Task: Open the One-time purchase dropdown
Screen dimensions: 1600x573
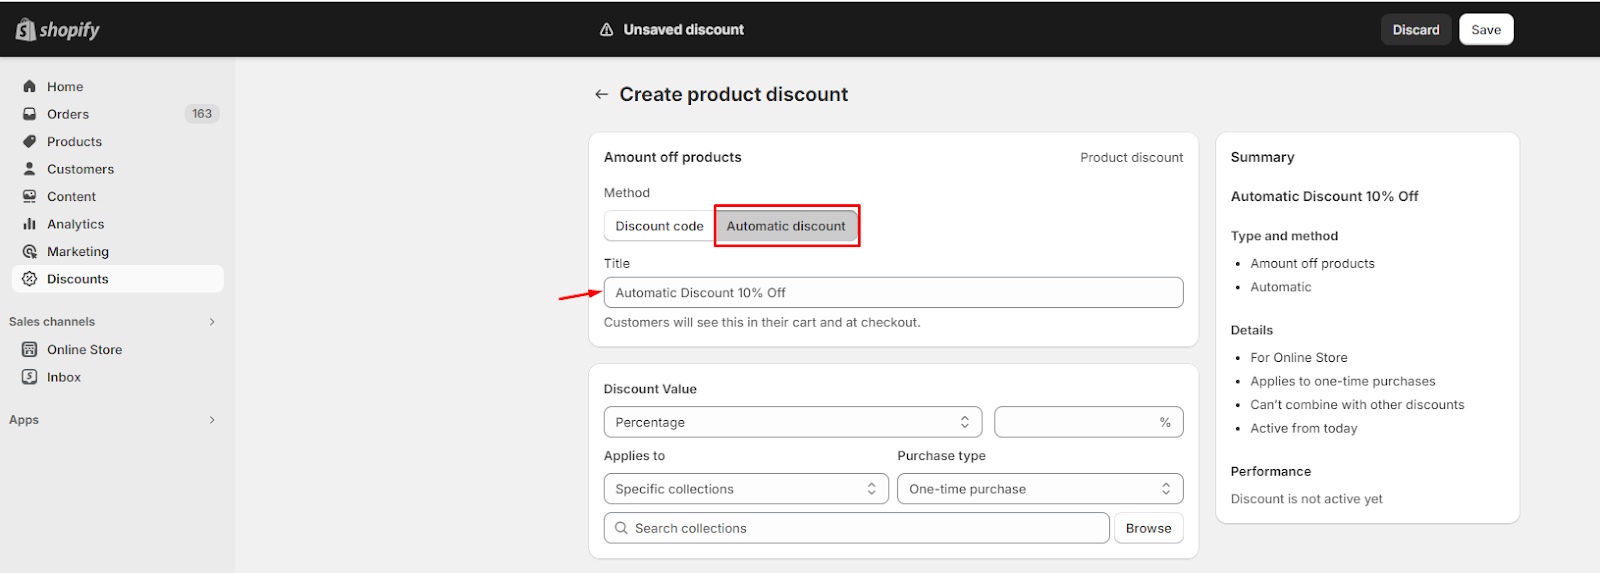Action: tap(1040, 489)
